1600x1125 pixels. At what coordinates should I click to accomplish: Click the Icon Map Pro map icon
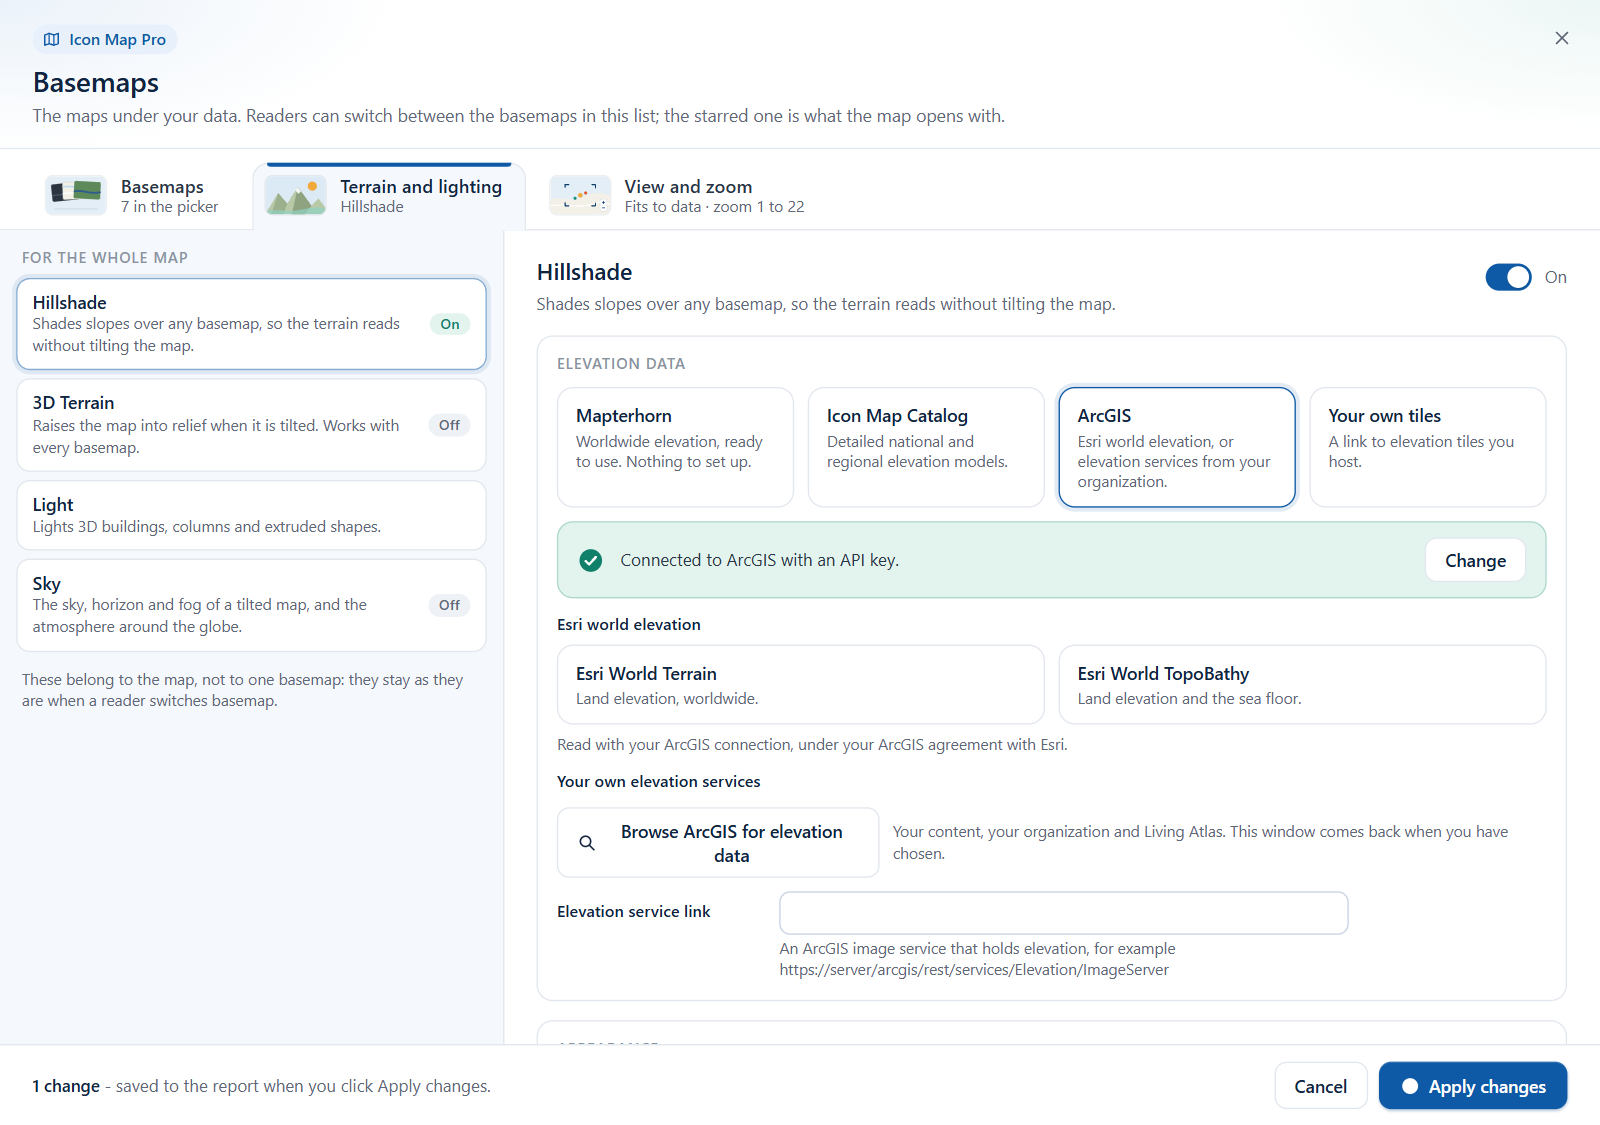pyautogui.click(x=52, y=40)
